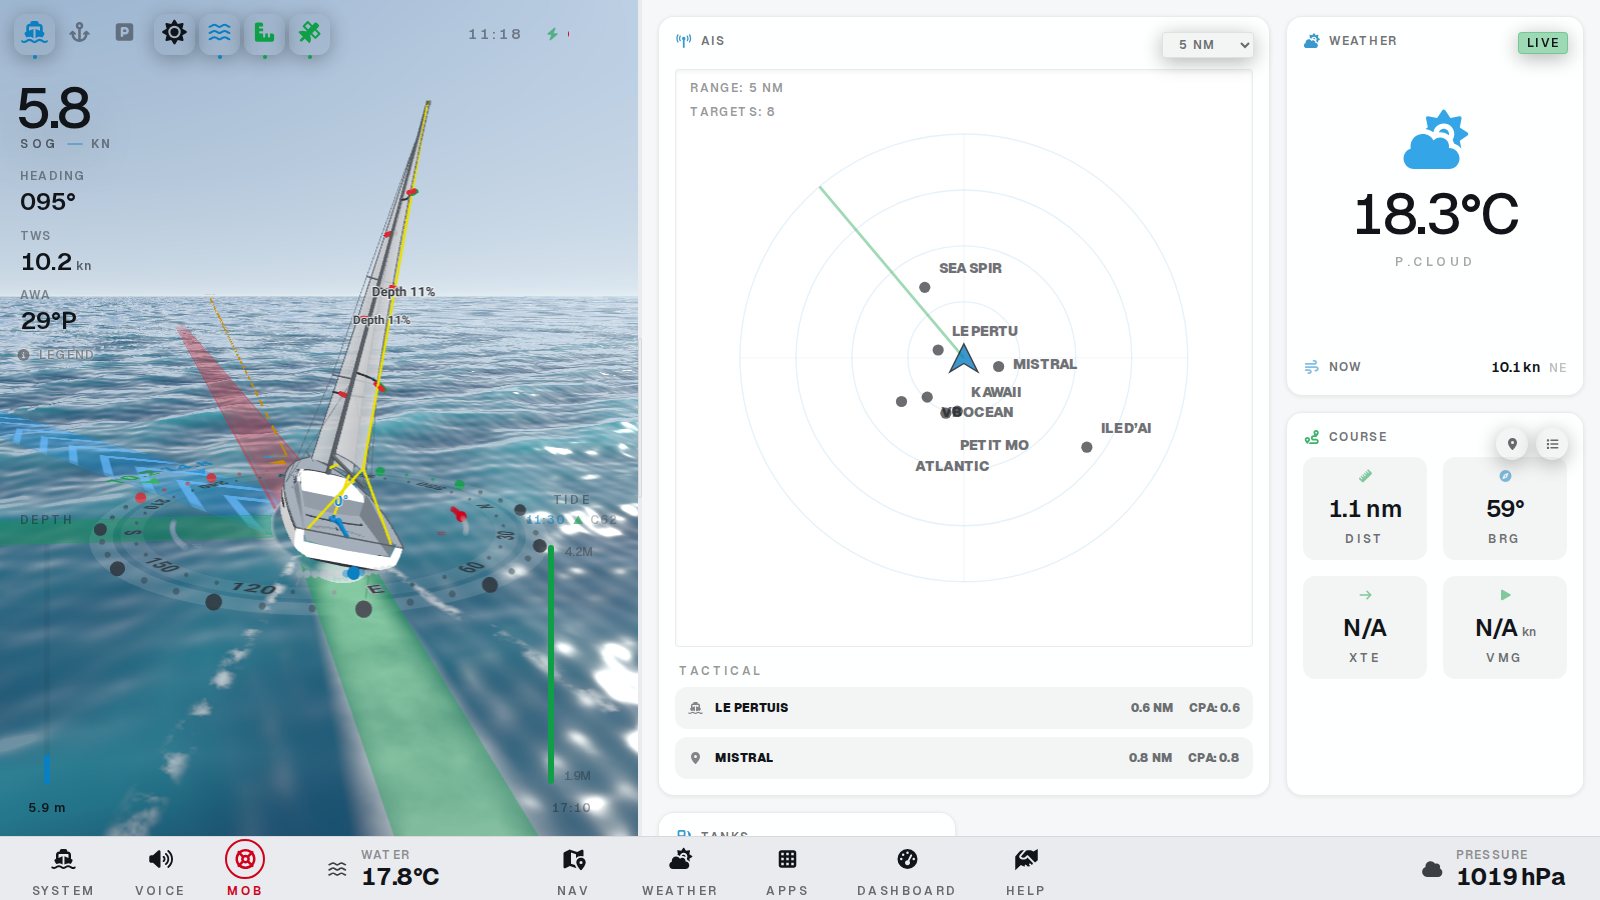Toggle the green depth ruler overlay
Image resolution: width=1600 pixels, height=900 pixels.
264,33
